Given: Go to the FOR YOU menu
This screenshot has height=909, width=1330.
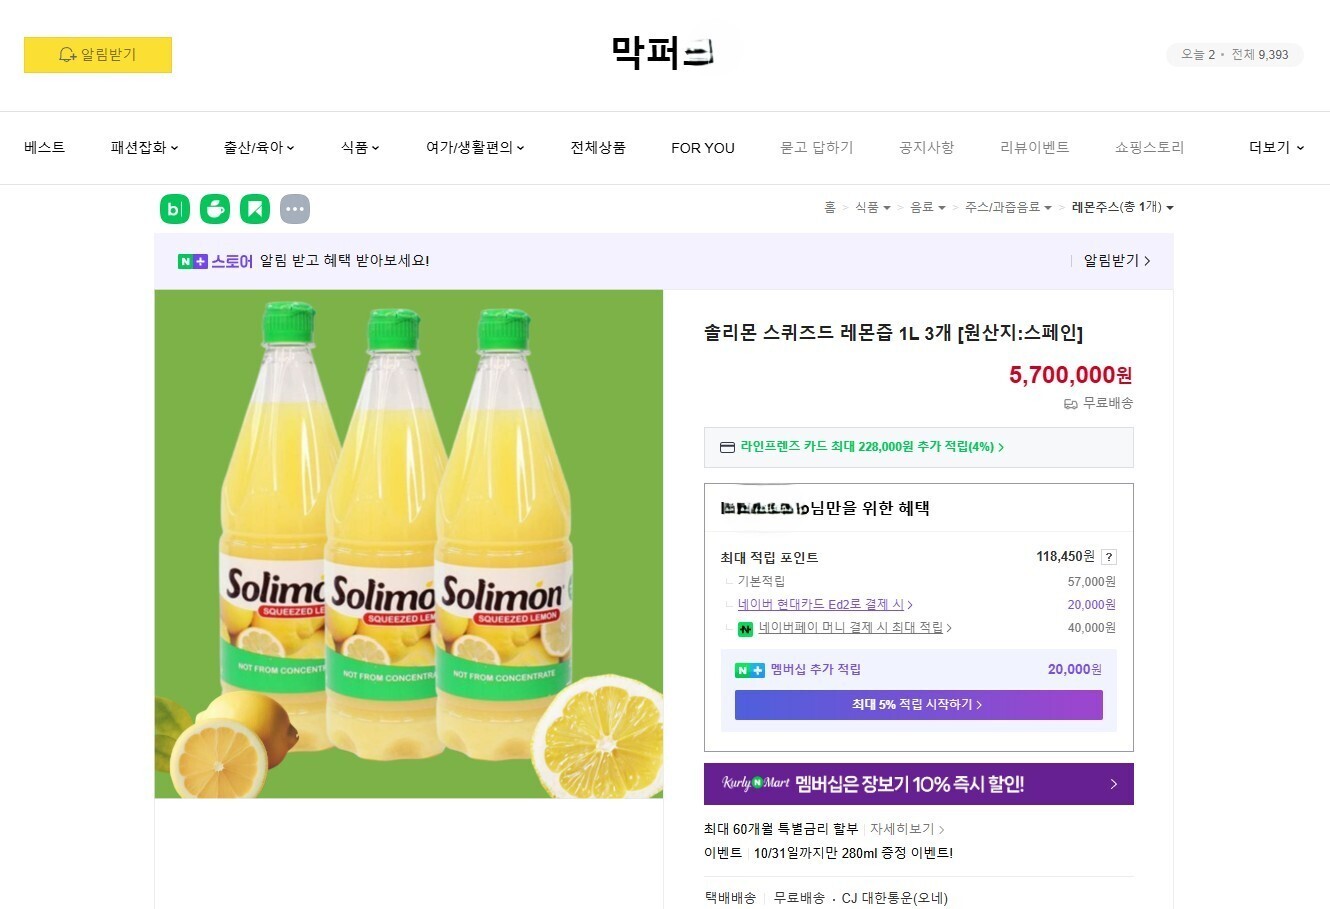Looking at the screenshot, I should (x=702, y=147).
